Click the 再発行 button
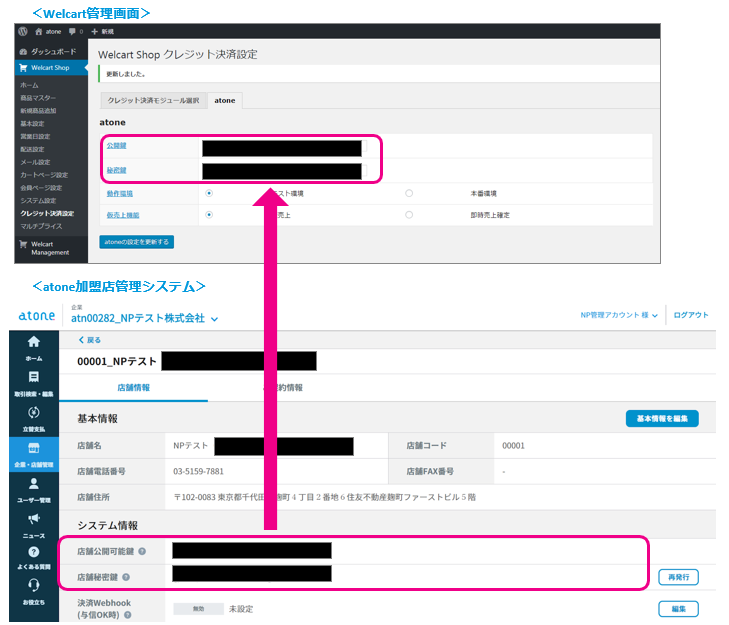The height and width of the screenshot is (625, 729). coord(678,577)
